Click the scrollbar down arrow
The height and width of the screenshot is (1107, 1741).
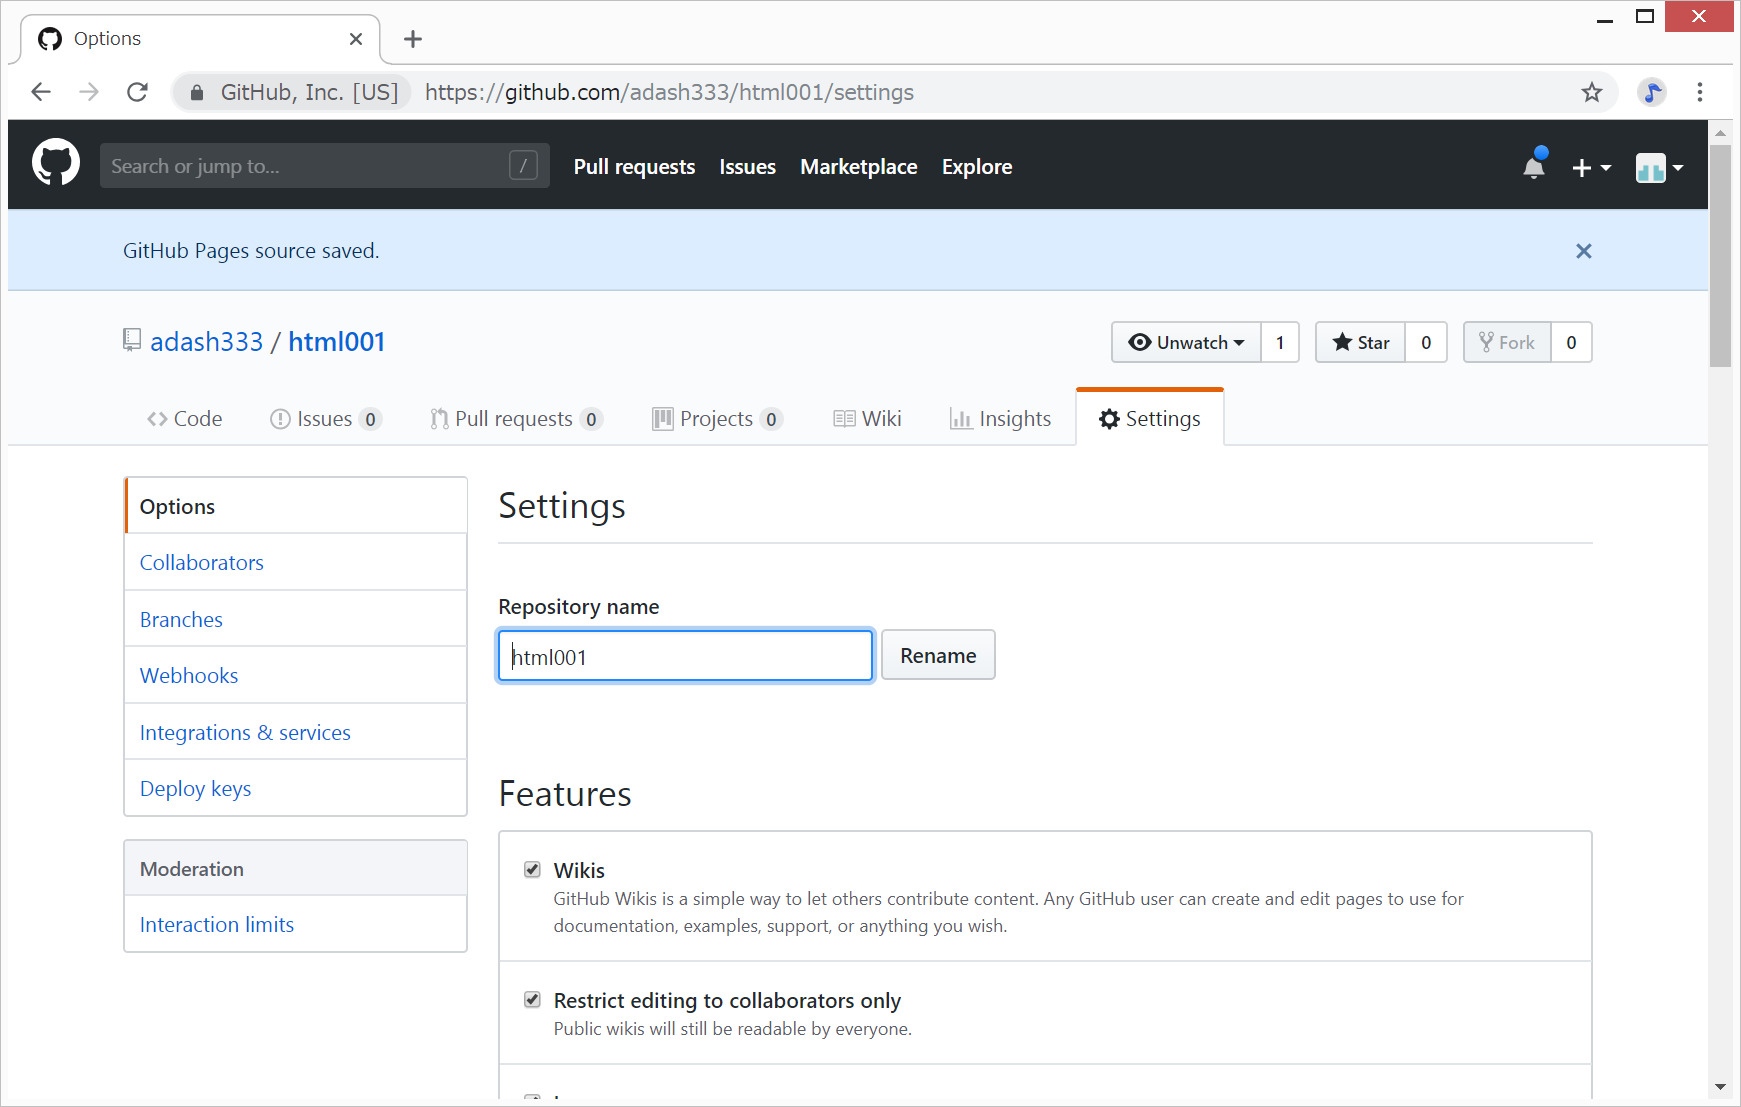point(1720,1087)
